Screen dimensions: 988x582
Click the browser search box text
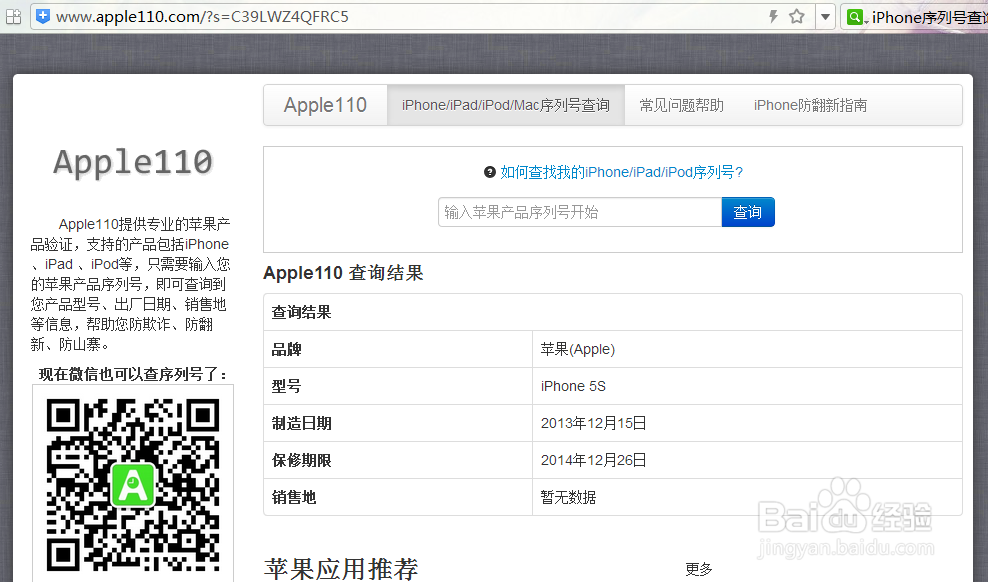[929, 18]
